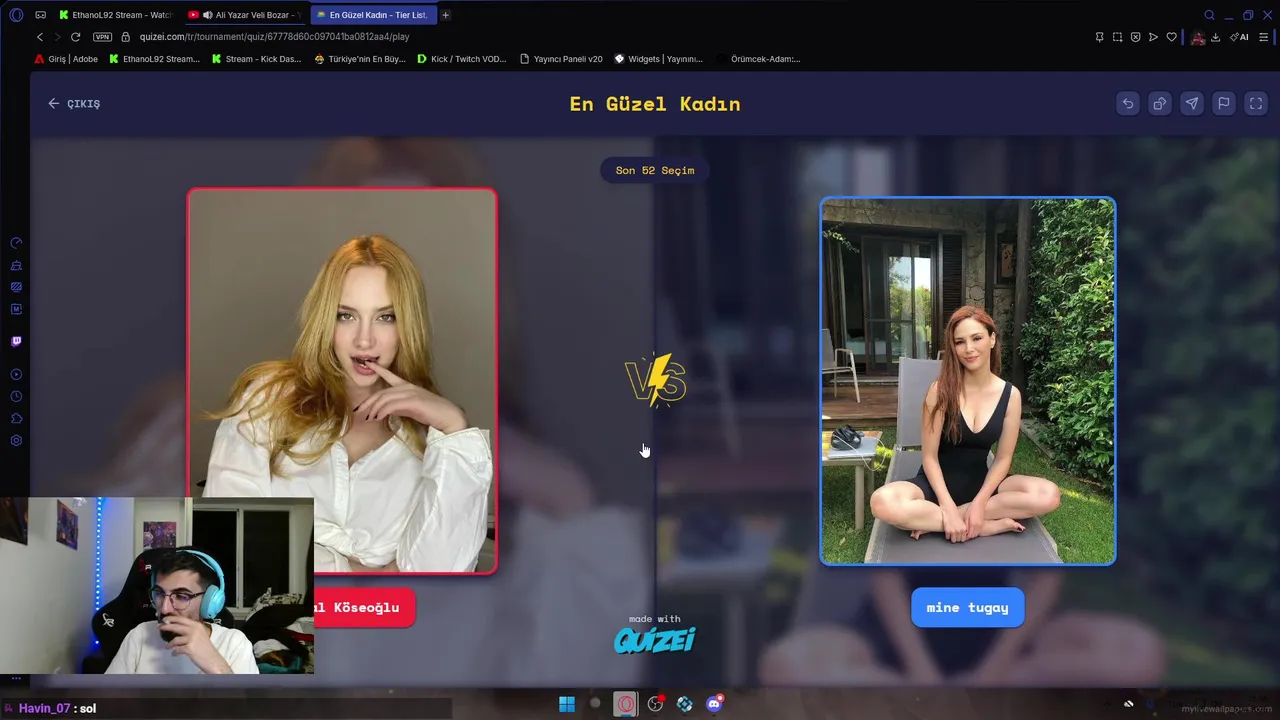This screenshot has width=1280, height=720.
Task: Click the undo last choice icon
Action: 1128,103
